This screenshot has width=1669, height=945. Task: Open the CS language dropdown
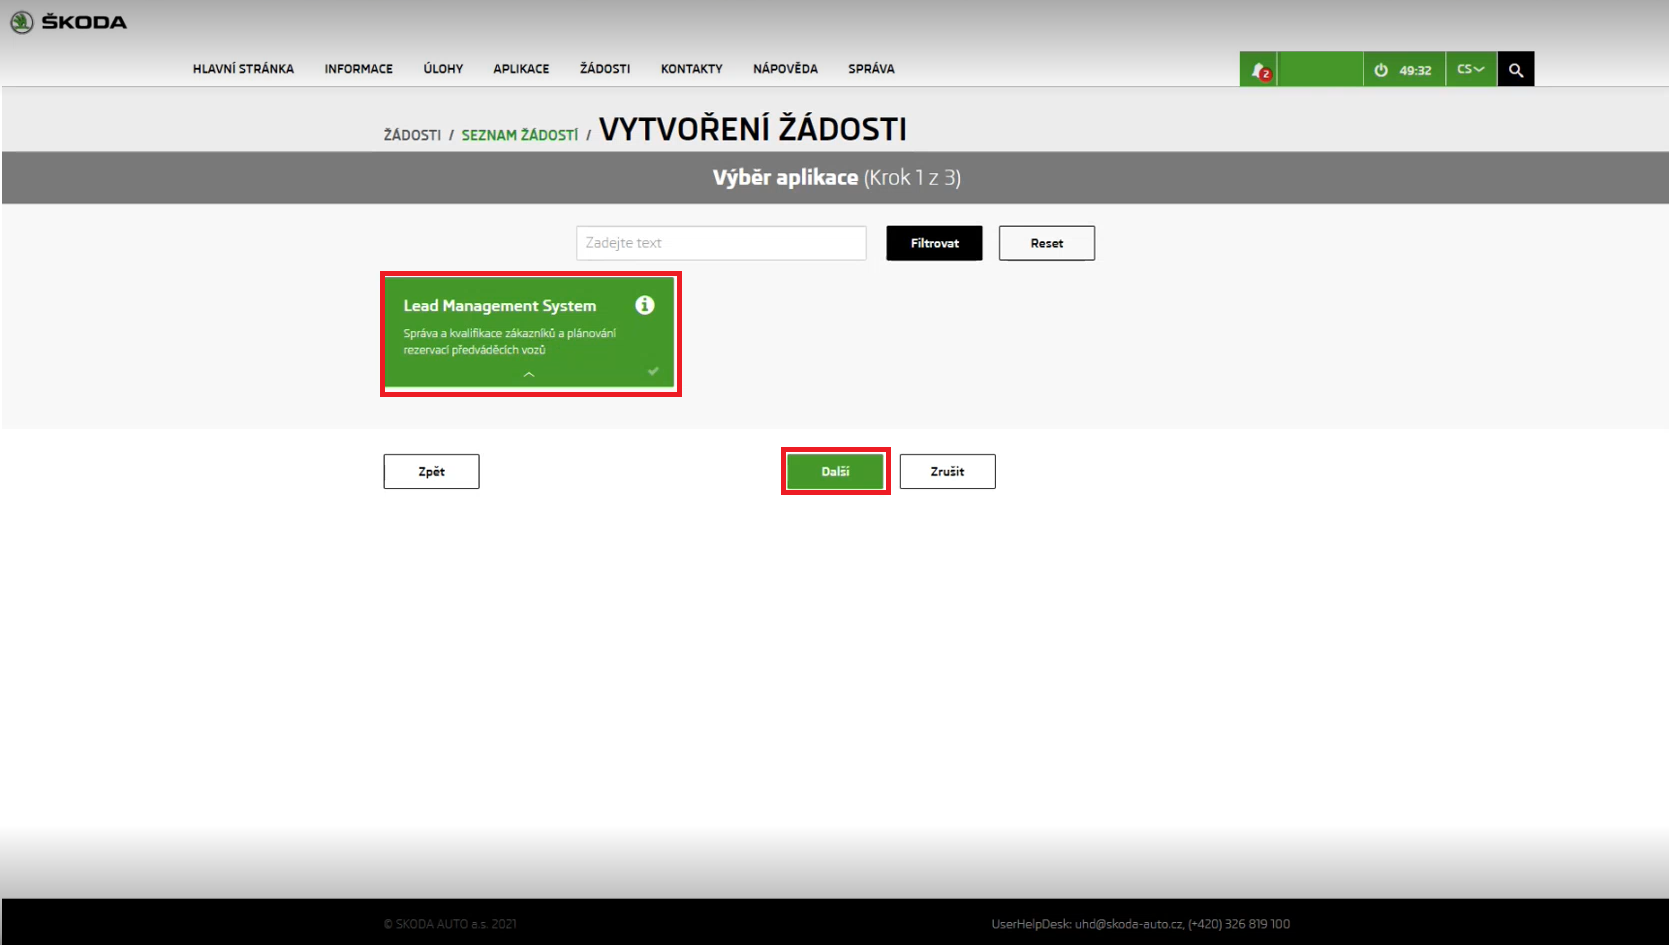[1470, 69]
